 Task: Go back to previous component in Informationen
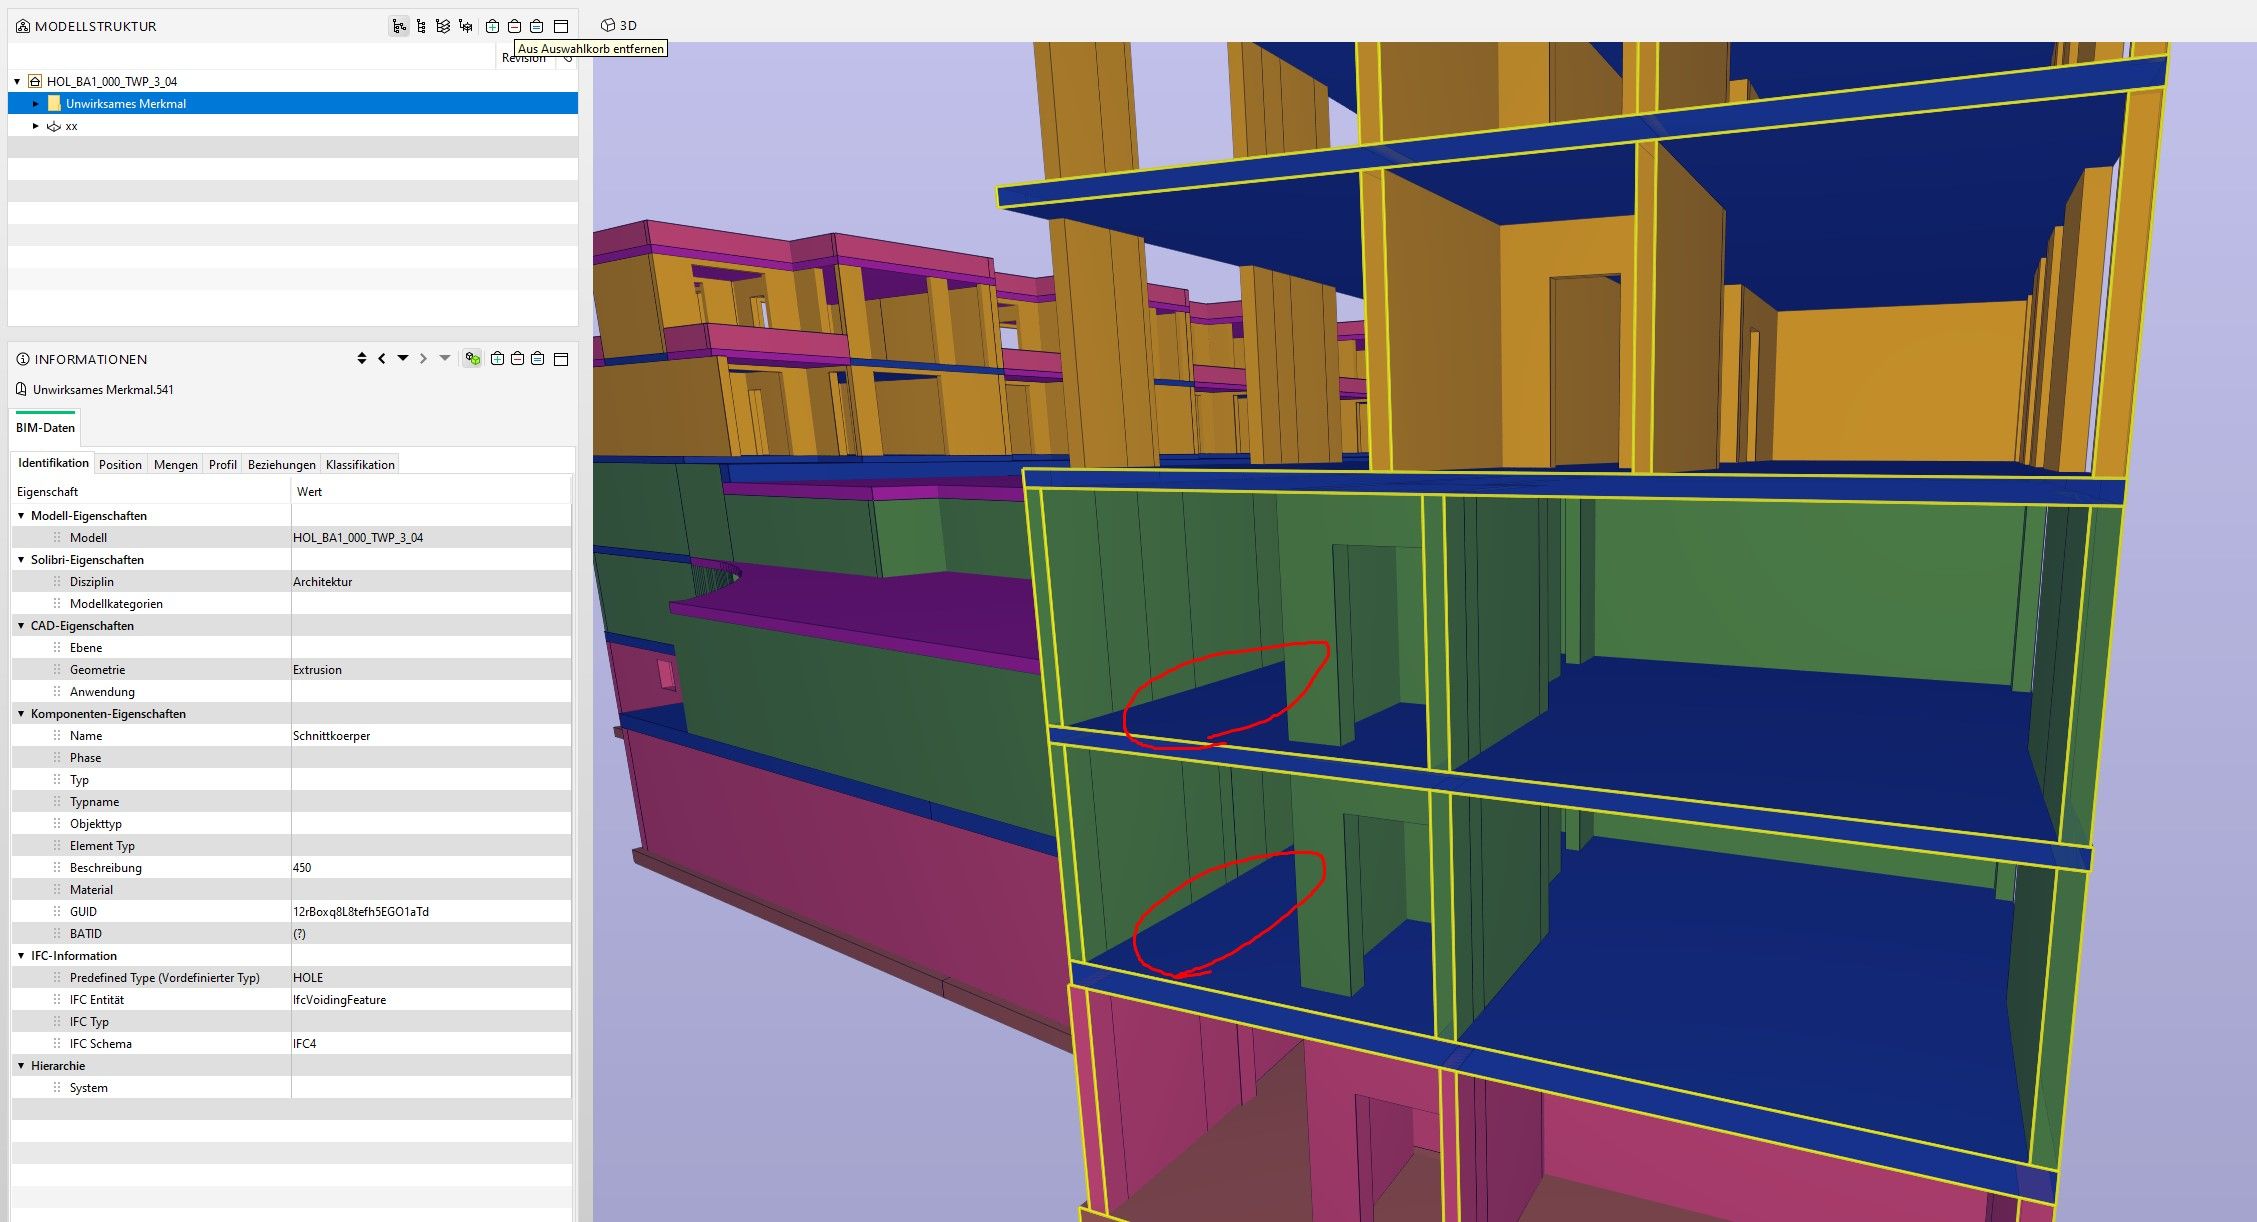click(x=381, y=358)
